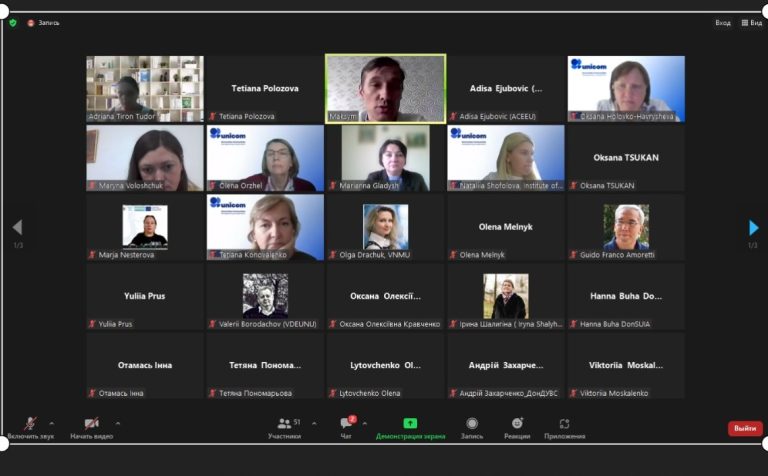Select Olena Melnyk participant tile
The image size is (768, 476).
505,227
